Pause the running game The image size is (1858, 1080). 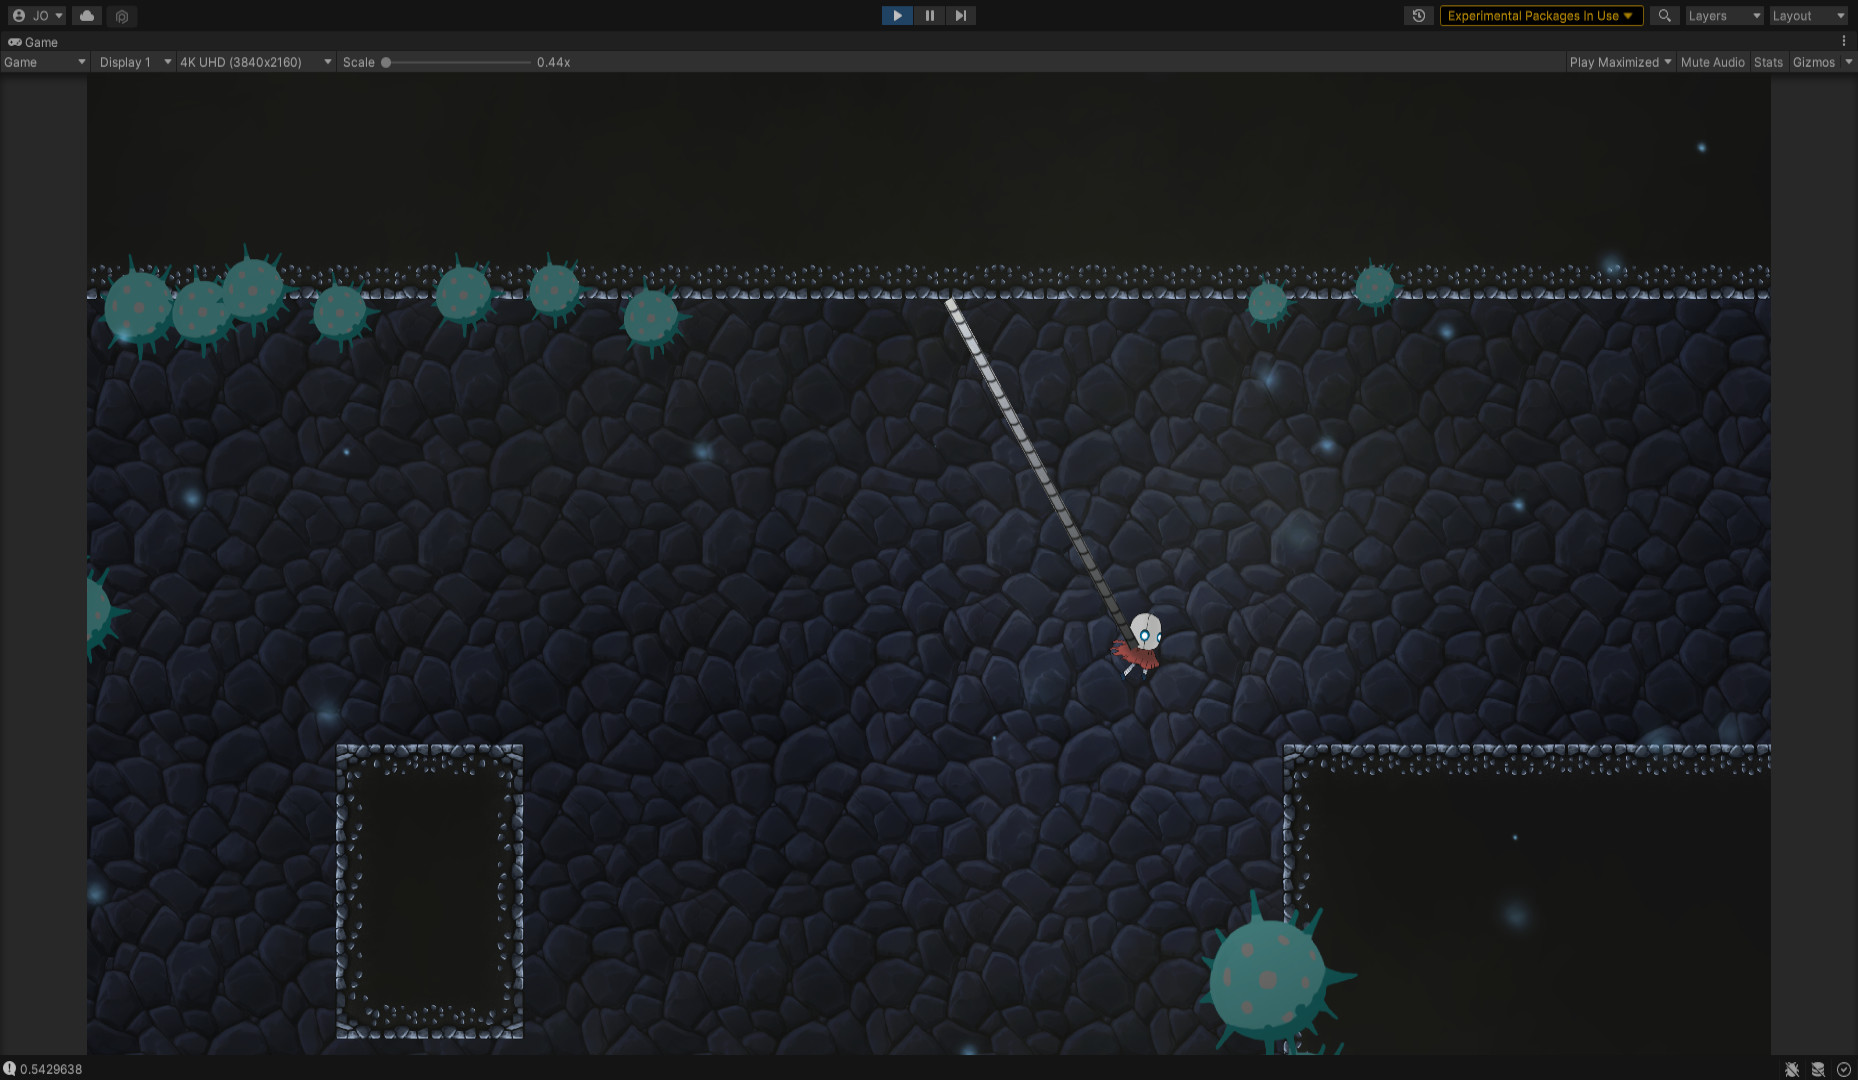(929, 16)
